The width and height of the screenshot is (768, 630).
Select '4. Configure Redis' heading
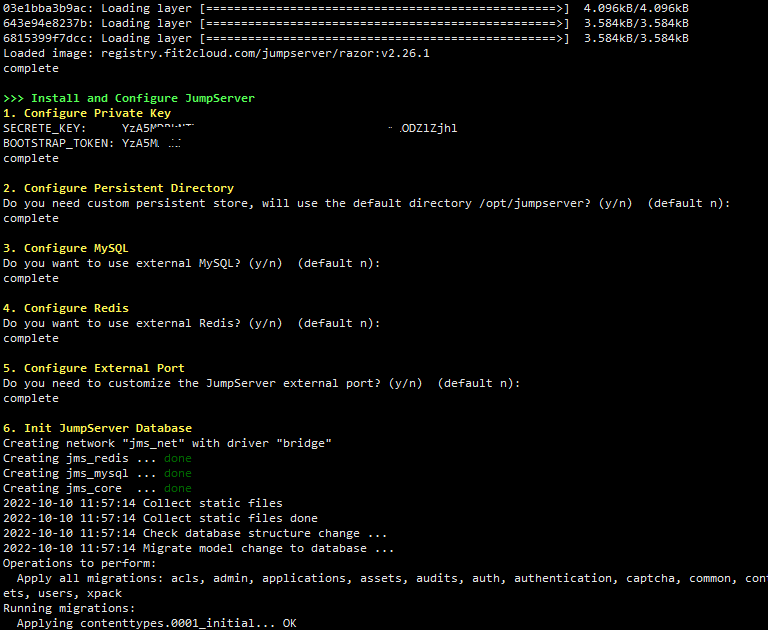66,308
